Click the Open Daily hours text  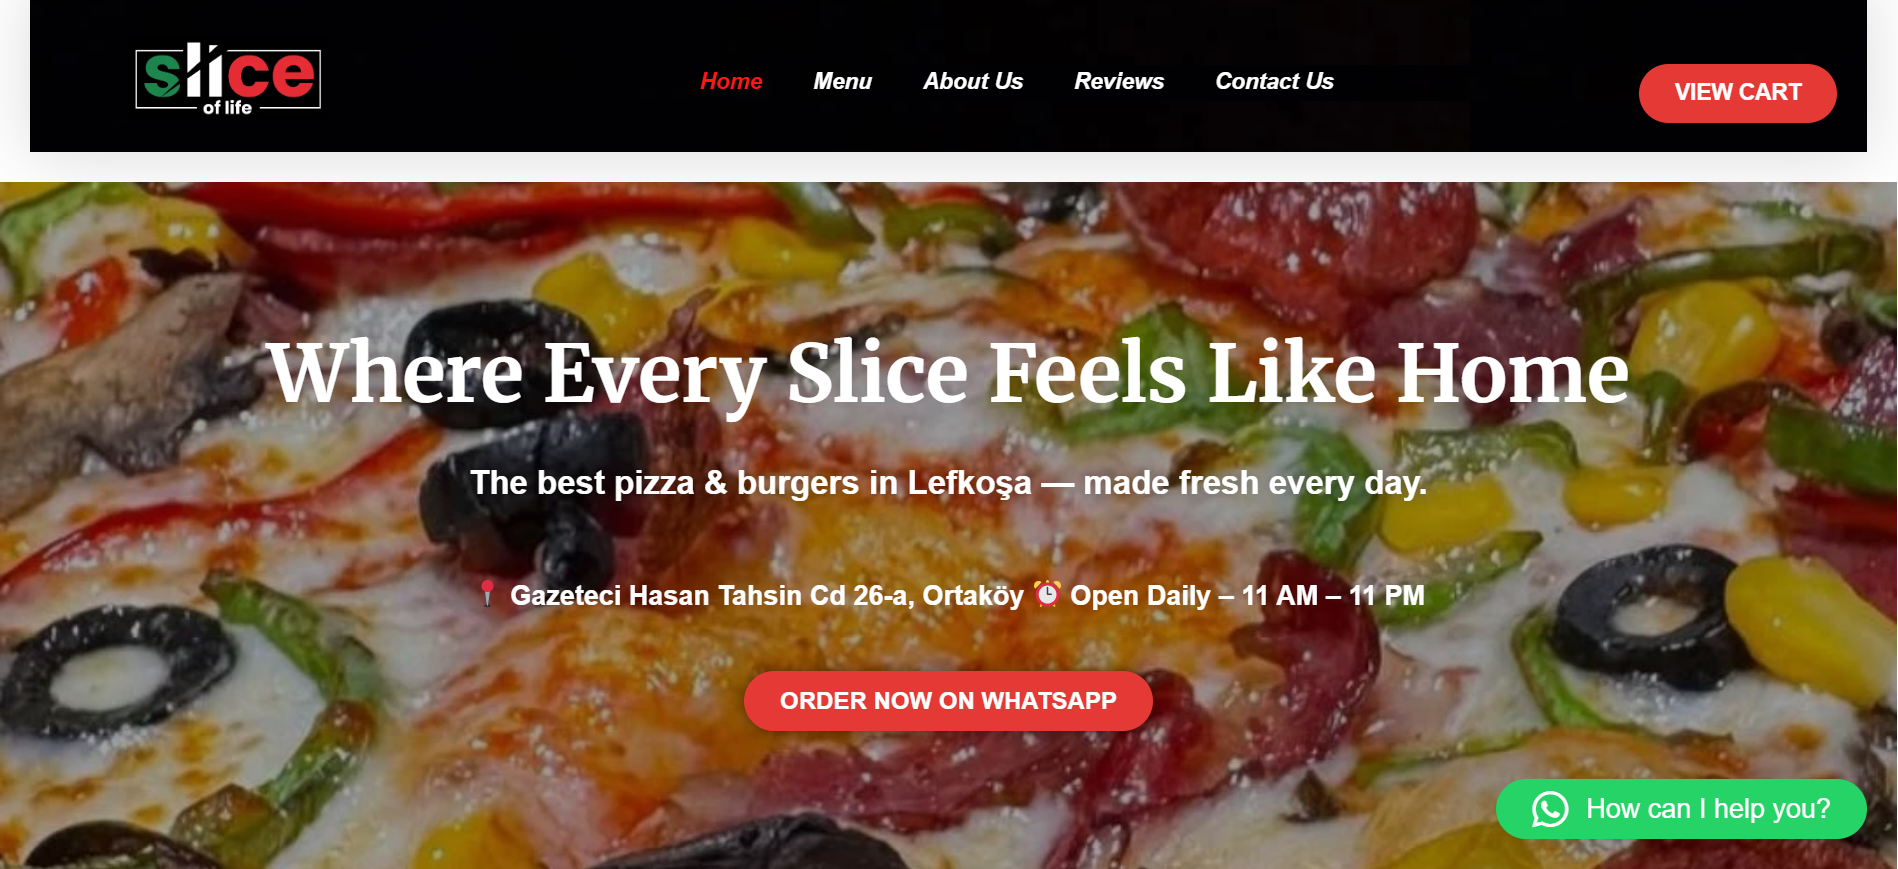click(1247, 595)
